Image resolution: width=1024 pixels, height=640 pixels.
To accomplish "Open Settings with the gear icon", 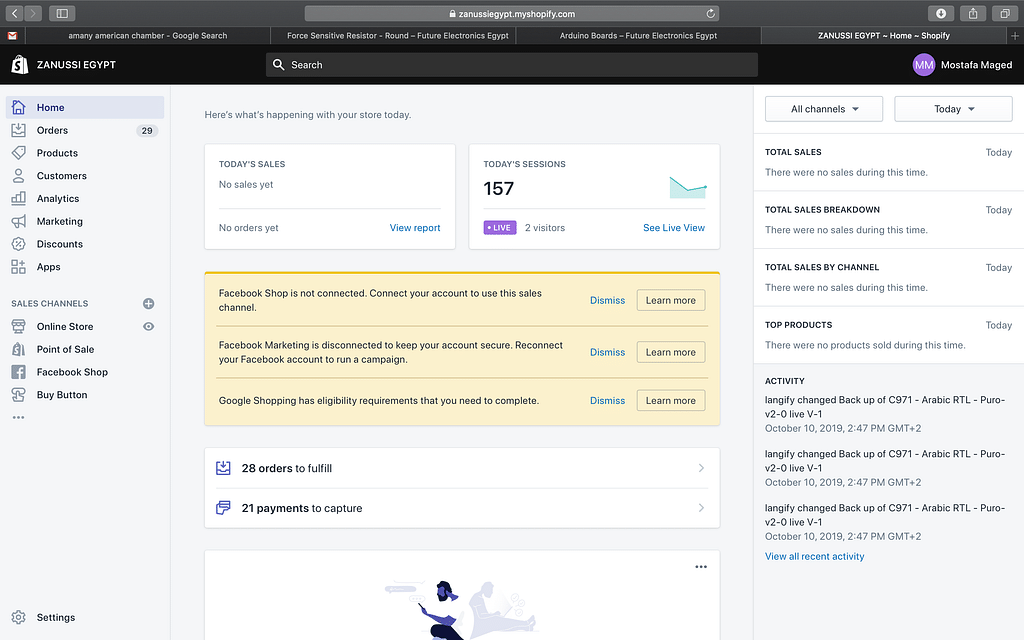I will coord(18,618).
